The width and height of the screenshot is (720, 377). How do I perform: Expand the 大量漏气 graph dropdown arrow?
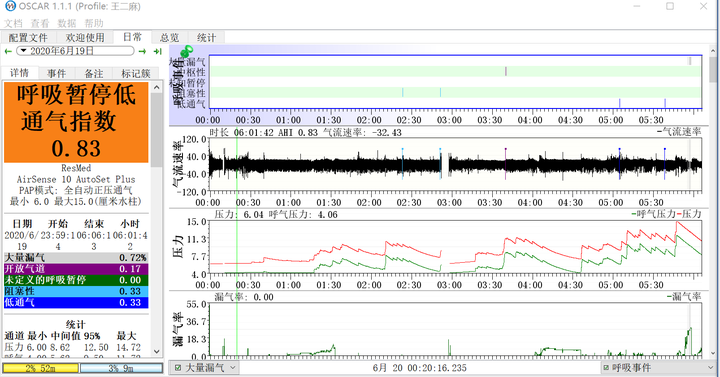(233, 368)
